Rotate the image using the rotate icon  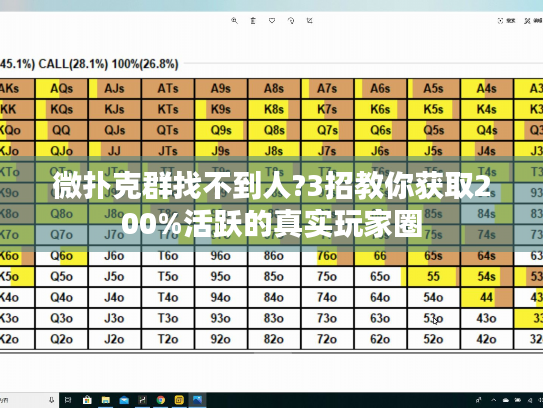click(x=291, y=21)
